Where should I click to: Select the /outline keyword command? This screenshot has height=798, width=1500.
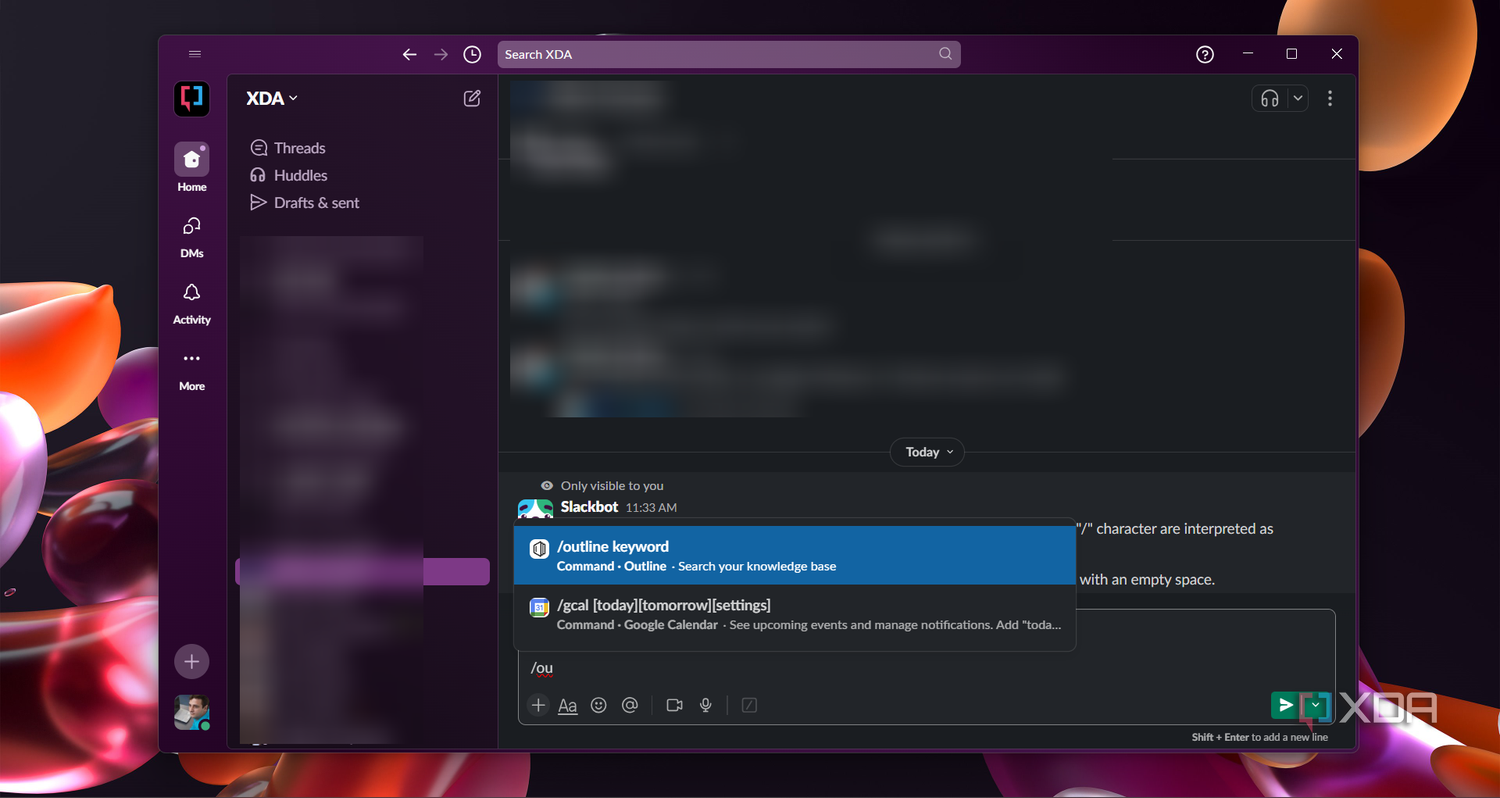(795, 556)
